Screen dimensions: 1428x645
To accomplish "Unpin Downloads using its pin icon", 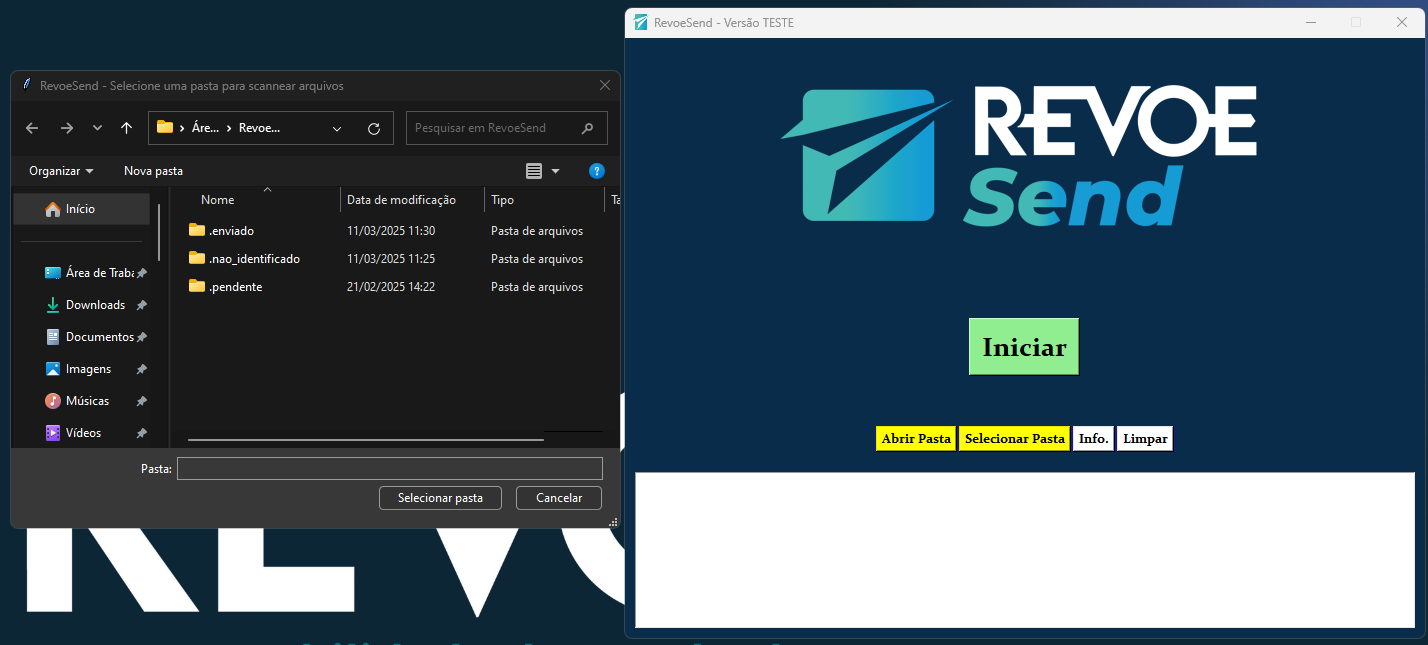I will [142, 305].
